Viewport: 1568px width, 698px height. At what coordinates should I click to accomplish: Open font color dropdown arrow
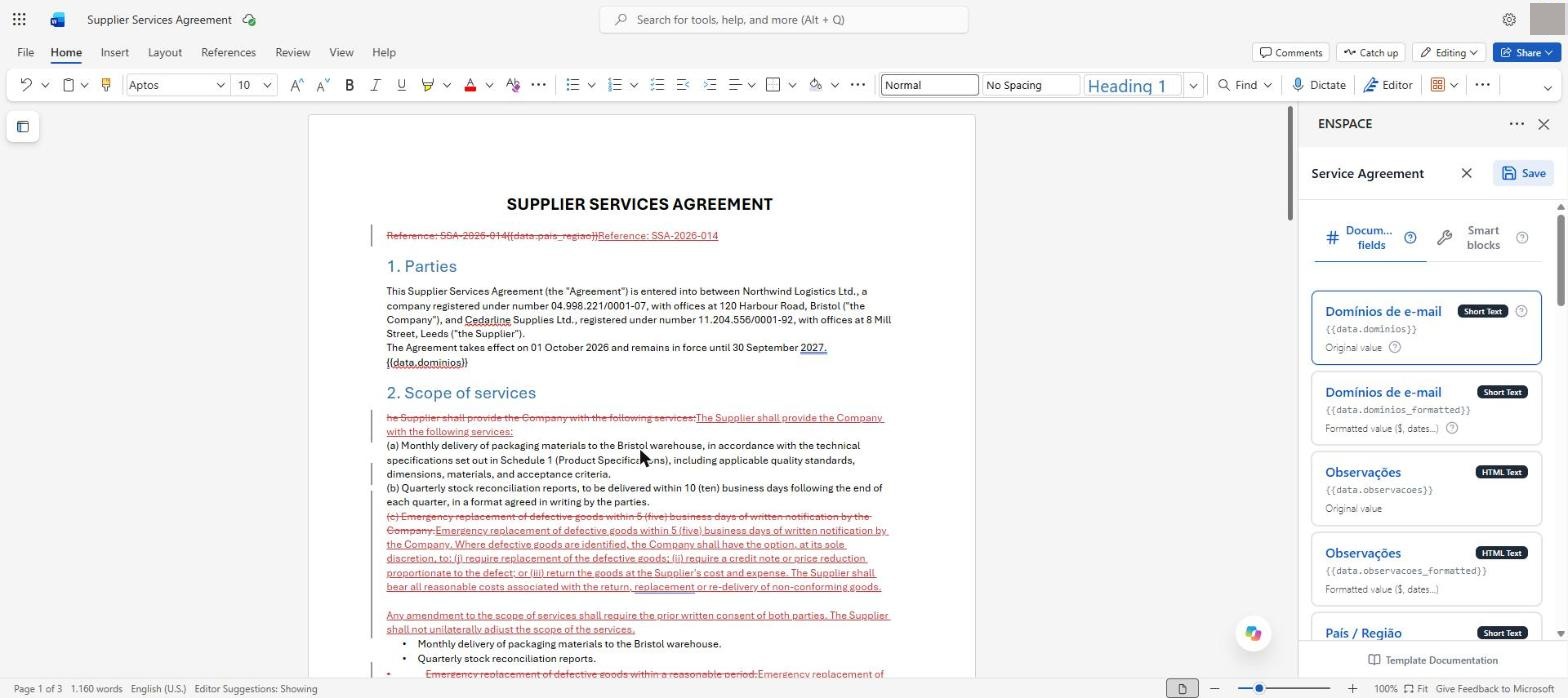pyautogui.click(x=489, y=85)
